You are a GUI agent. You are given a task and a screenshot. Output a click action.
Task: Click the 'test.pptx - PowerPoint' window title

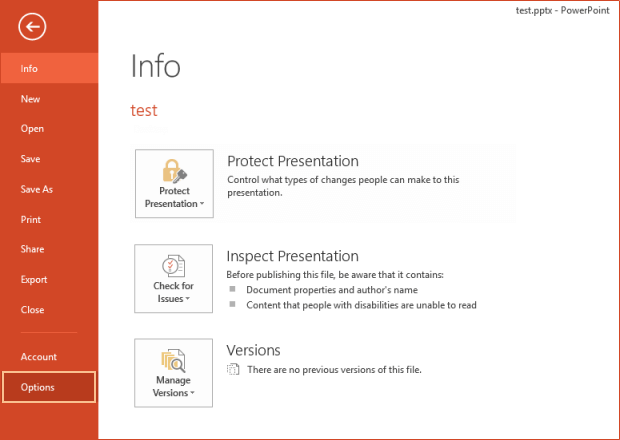[562, 11]
